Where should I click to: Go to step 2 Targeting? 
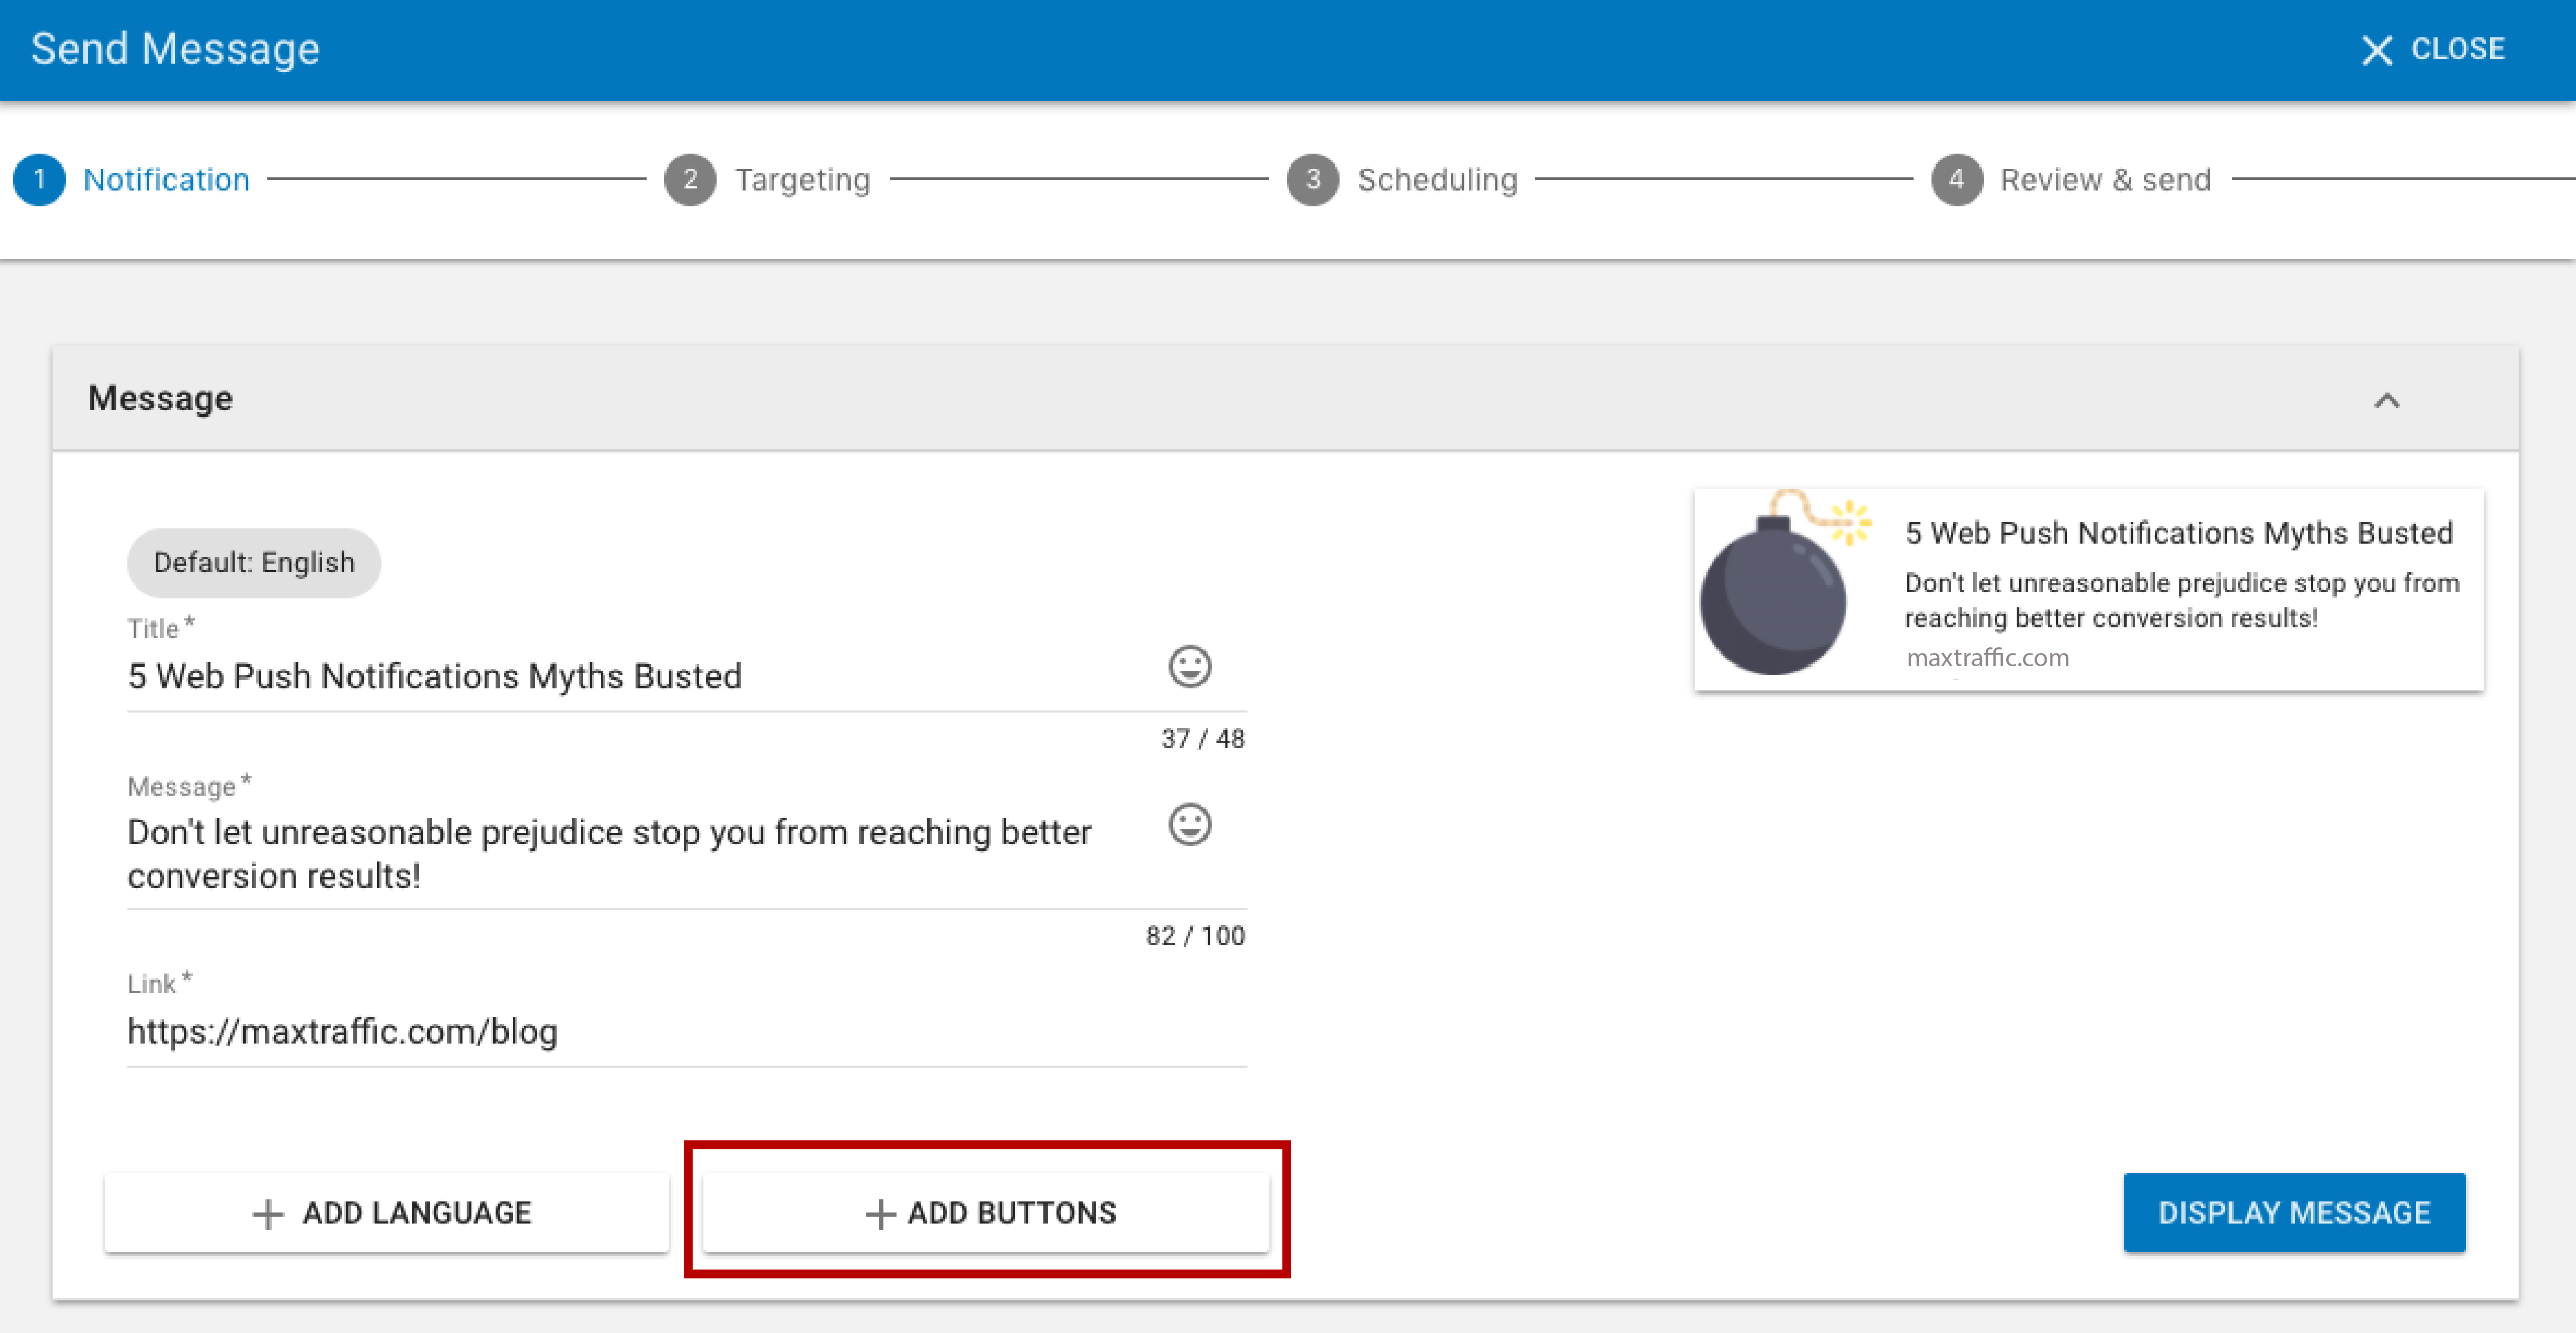[x=768, y=179]
